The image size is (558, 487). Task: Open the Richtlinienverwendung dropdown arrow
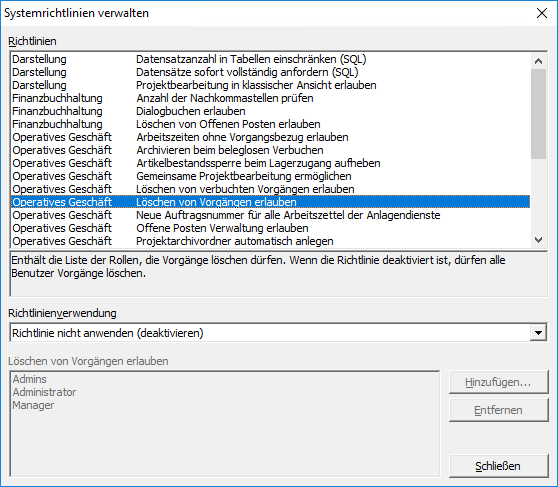click(538, 333)
